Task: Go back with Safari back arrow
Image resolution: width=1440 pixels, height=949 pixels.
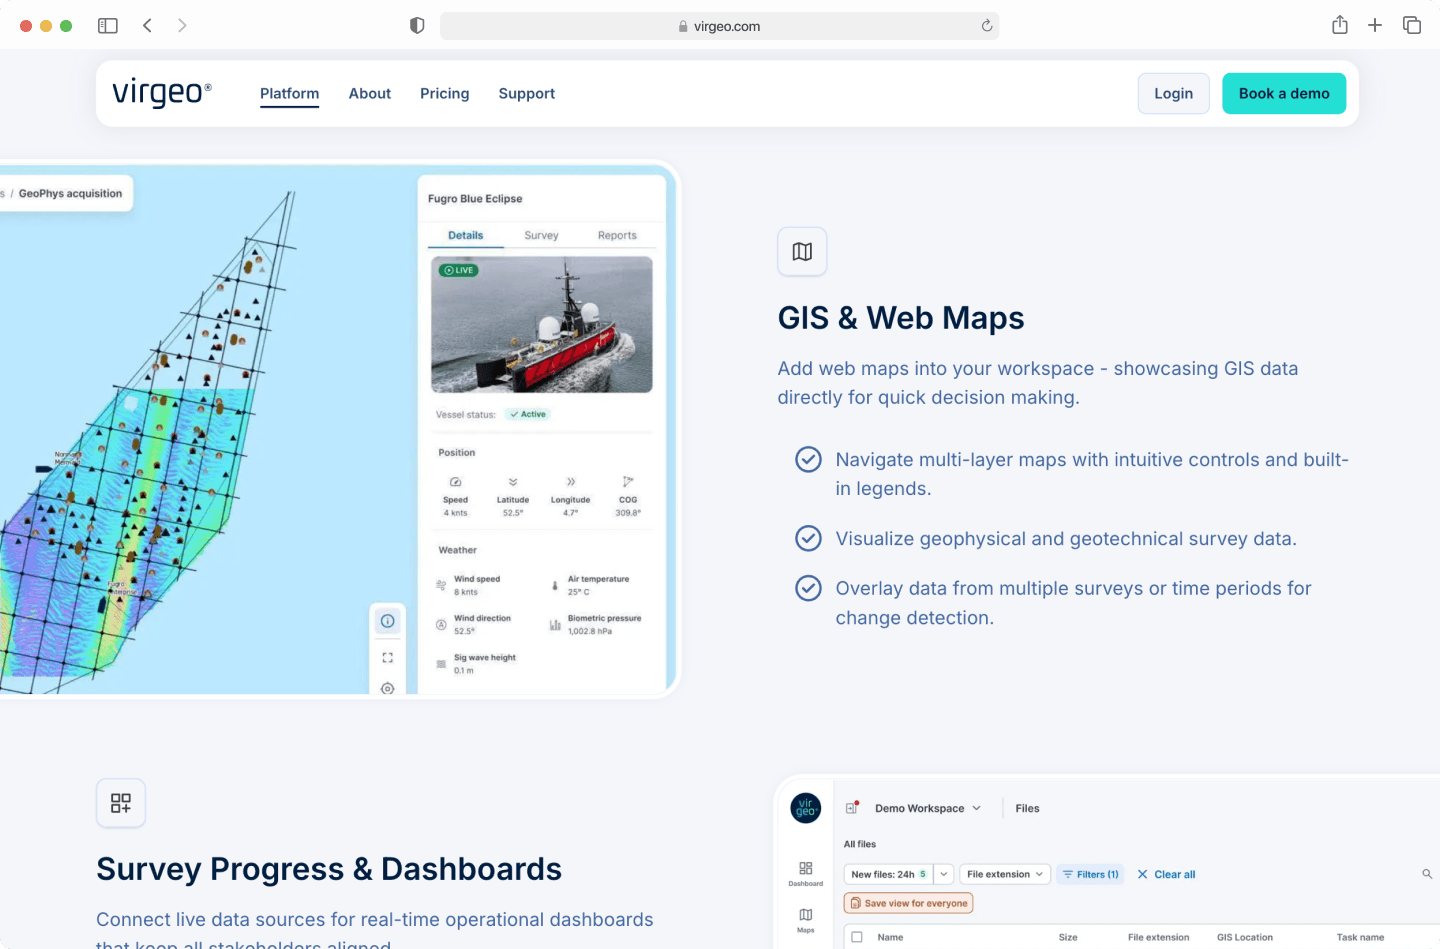Action: pyautogui.click(x=147, y=26)
